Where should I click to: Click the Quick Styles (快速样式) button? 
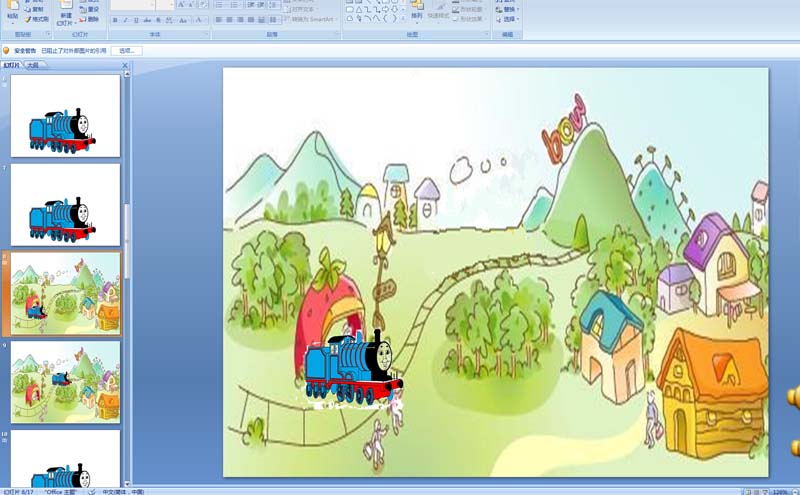(438, 11)
